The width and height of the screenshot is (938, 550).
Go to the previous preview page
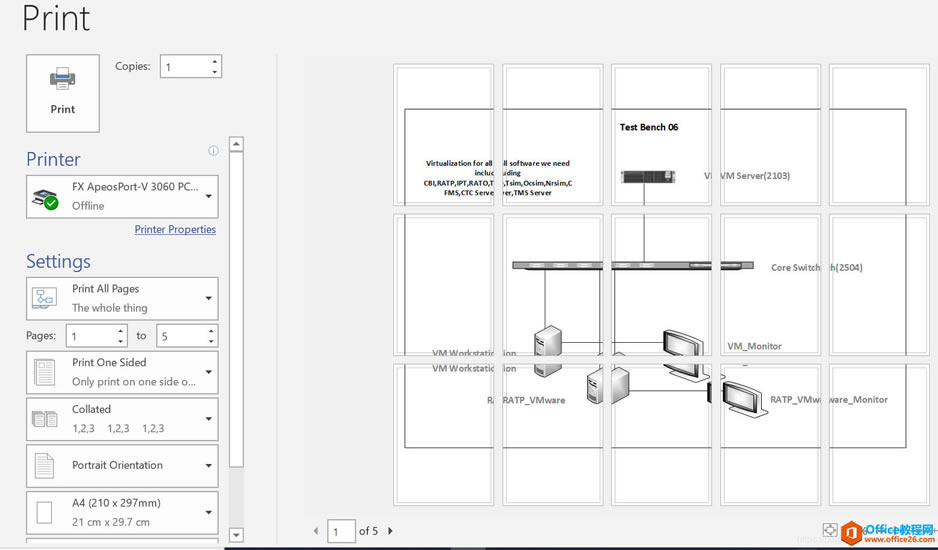tap(317, 531)
